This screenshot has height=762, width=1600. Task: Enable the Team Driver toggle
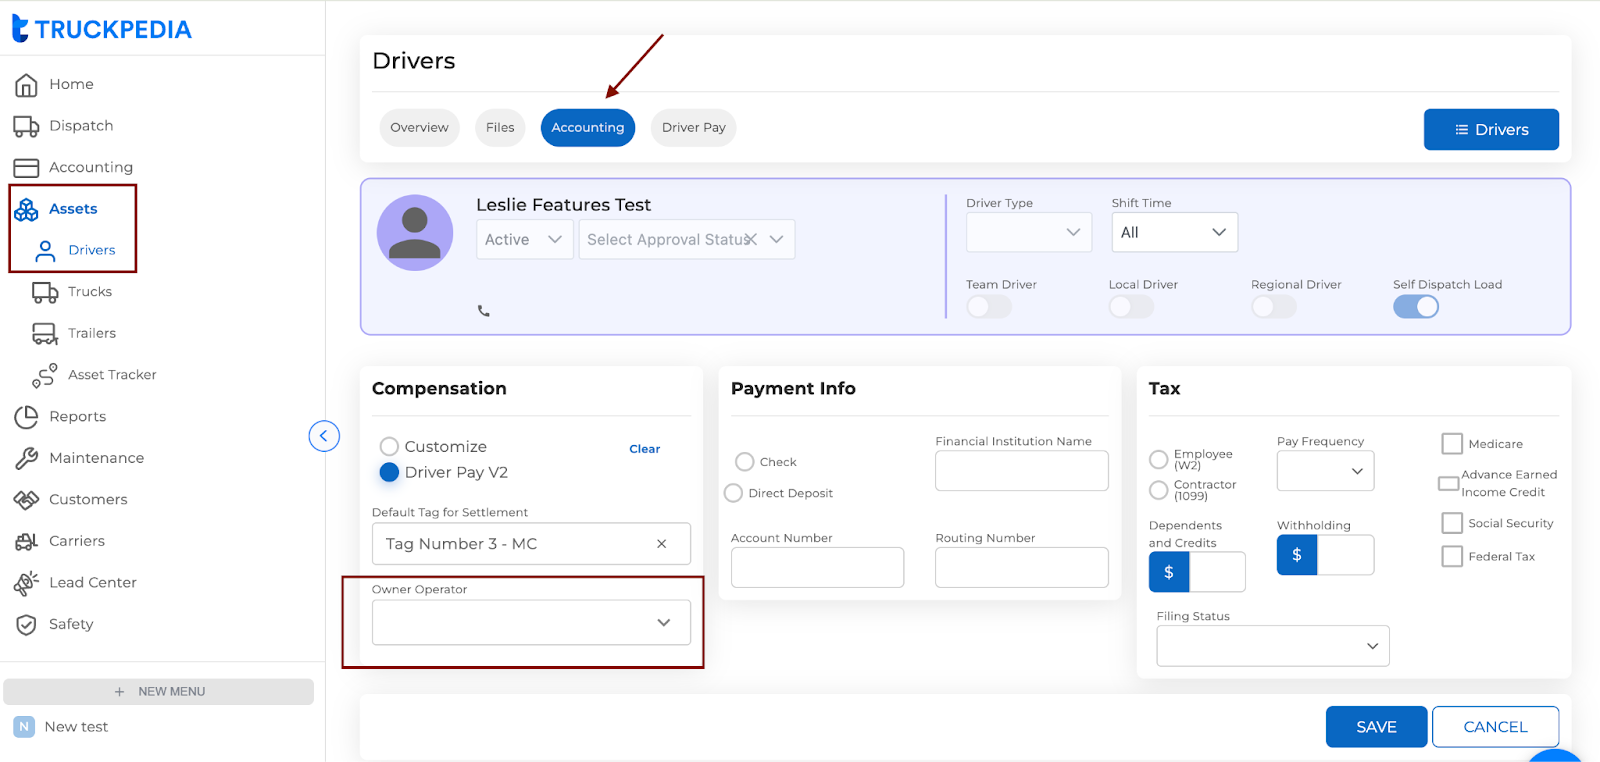click(989, 307)
